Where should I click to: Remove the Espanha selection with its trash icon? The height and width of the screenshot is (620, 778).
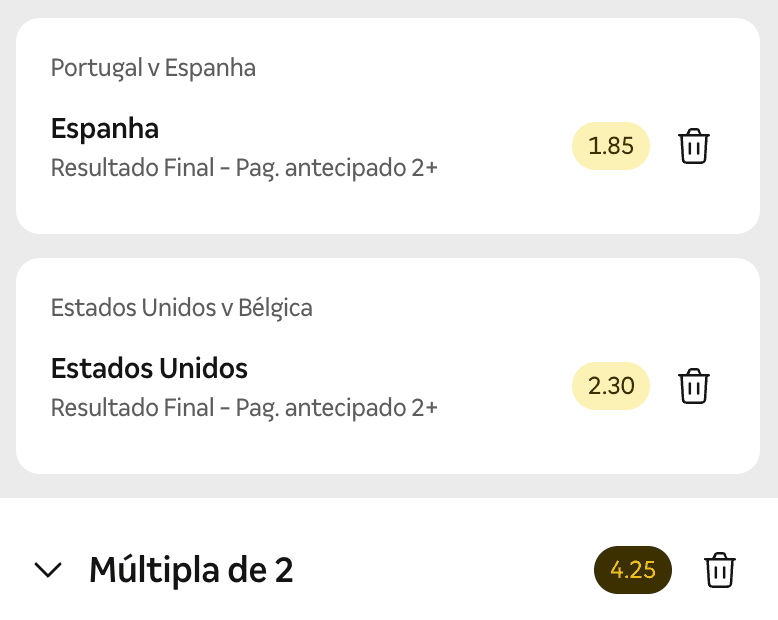click(694, 146)
